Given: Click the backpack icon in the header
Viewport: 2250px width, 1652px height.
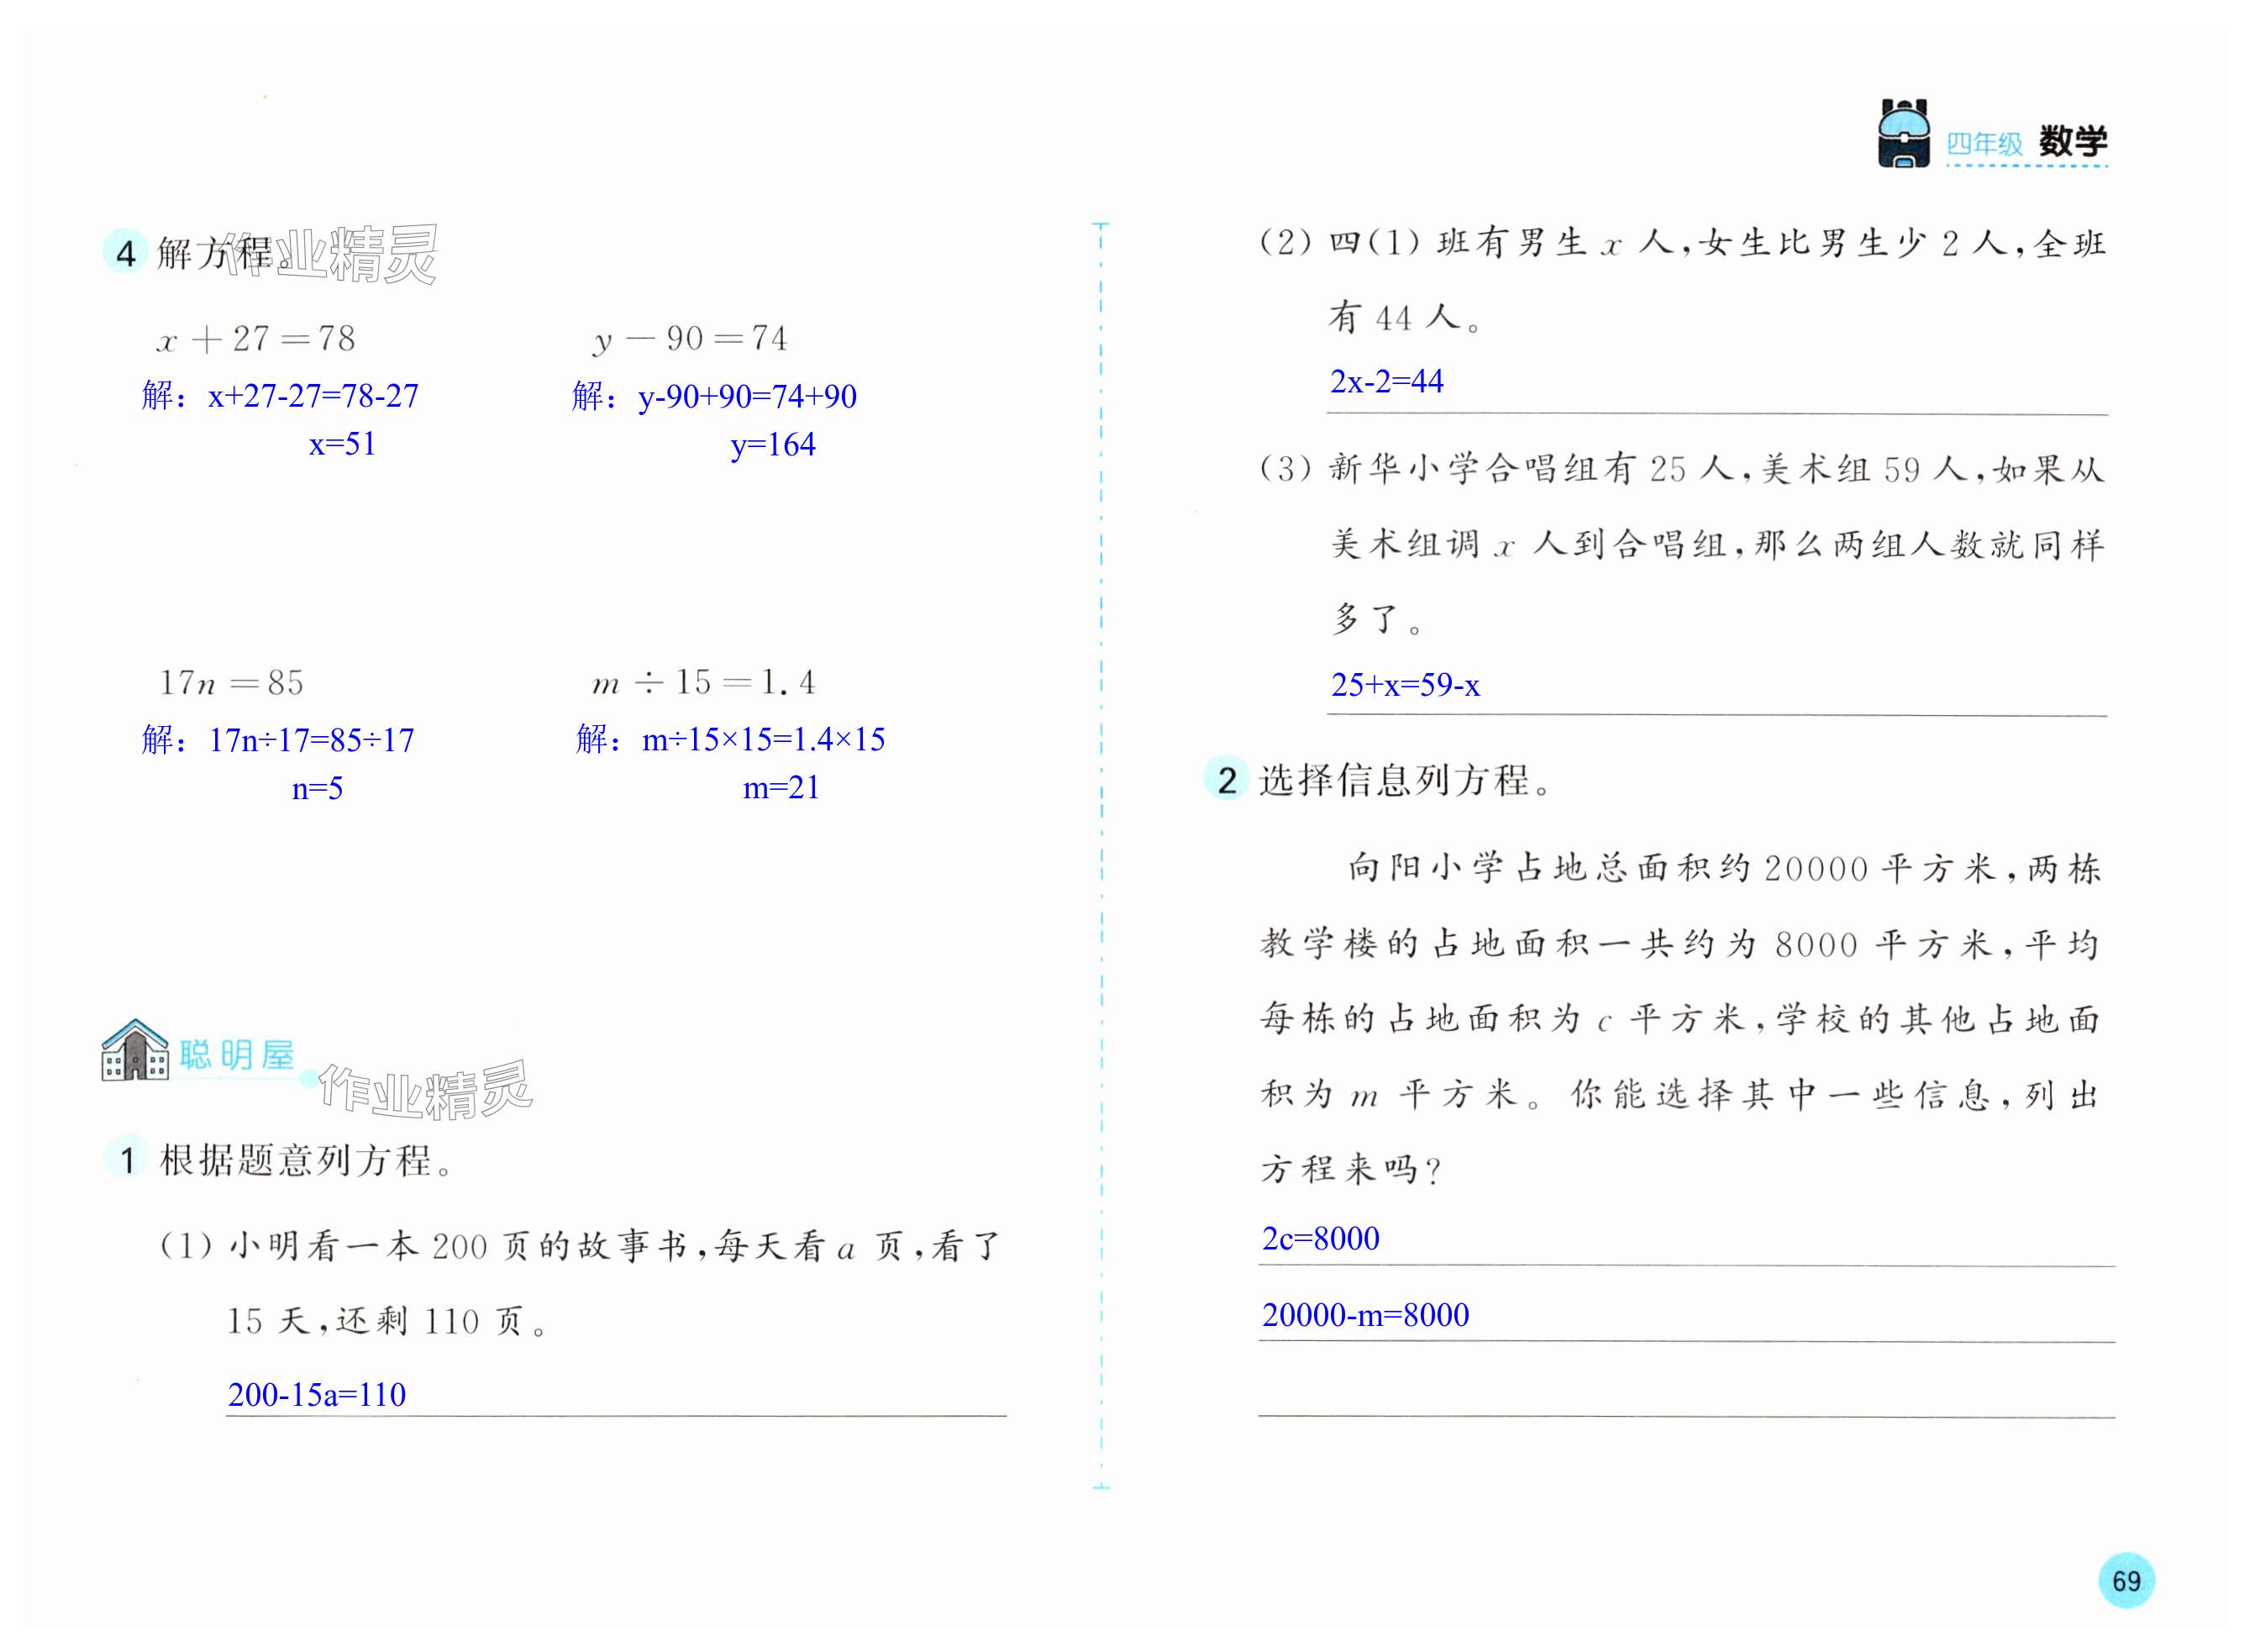Looking at the screenshot, I should 1903,134.
